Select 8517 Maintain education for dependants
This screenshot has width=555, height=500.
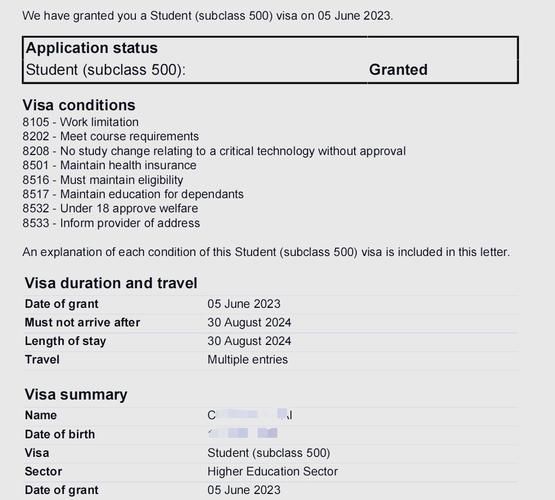click(x=133, y=194)
